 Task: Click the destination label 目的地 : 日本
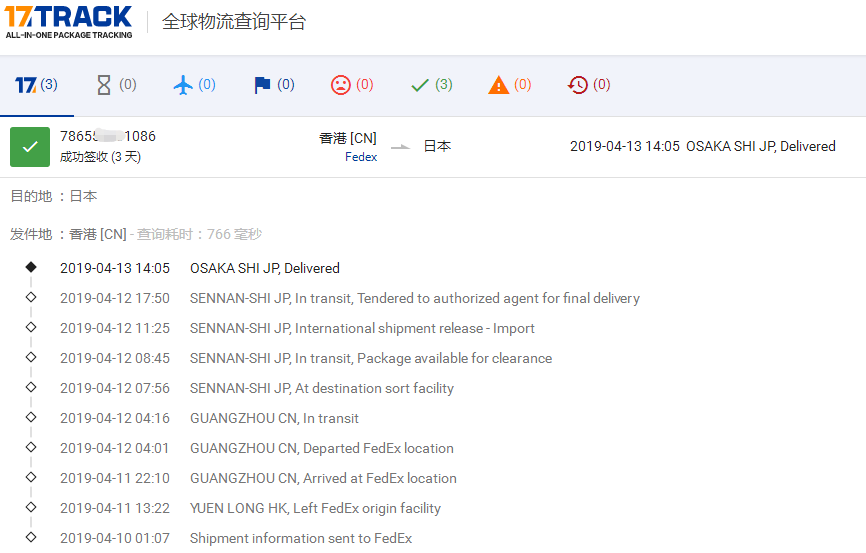click(54, 196)
